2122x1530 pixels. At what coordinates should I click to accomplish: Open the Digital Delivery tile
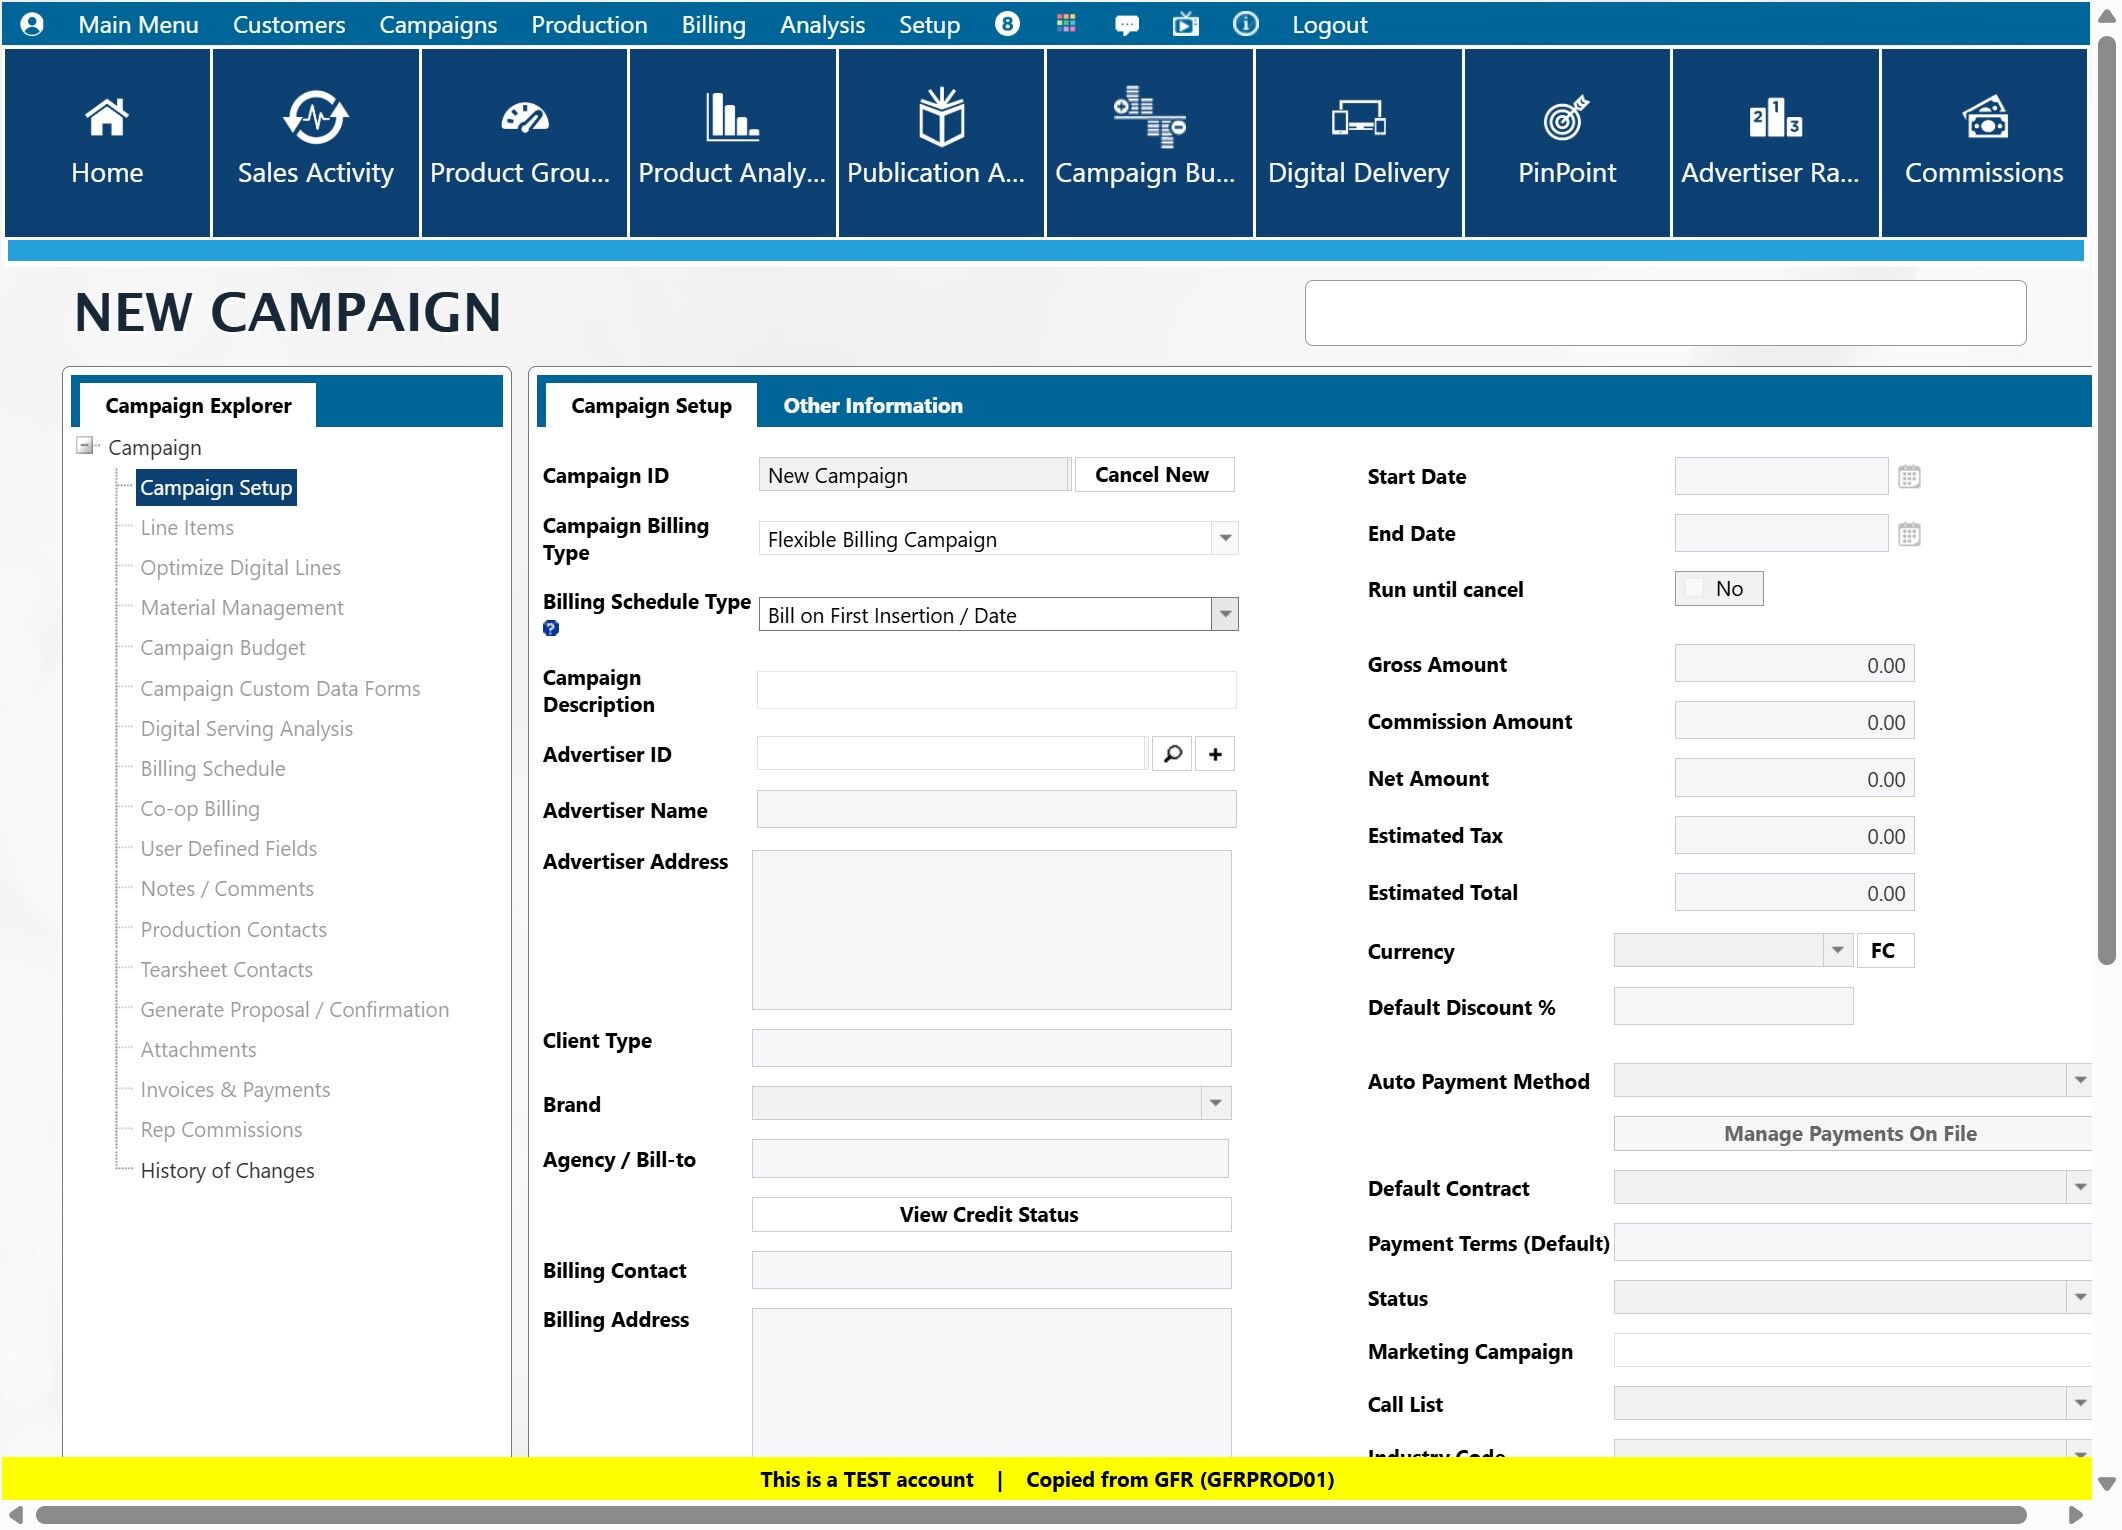pos(1358,142)
